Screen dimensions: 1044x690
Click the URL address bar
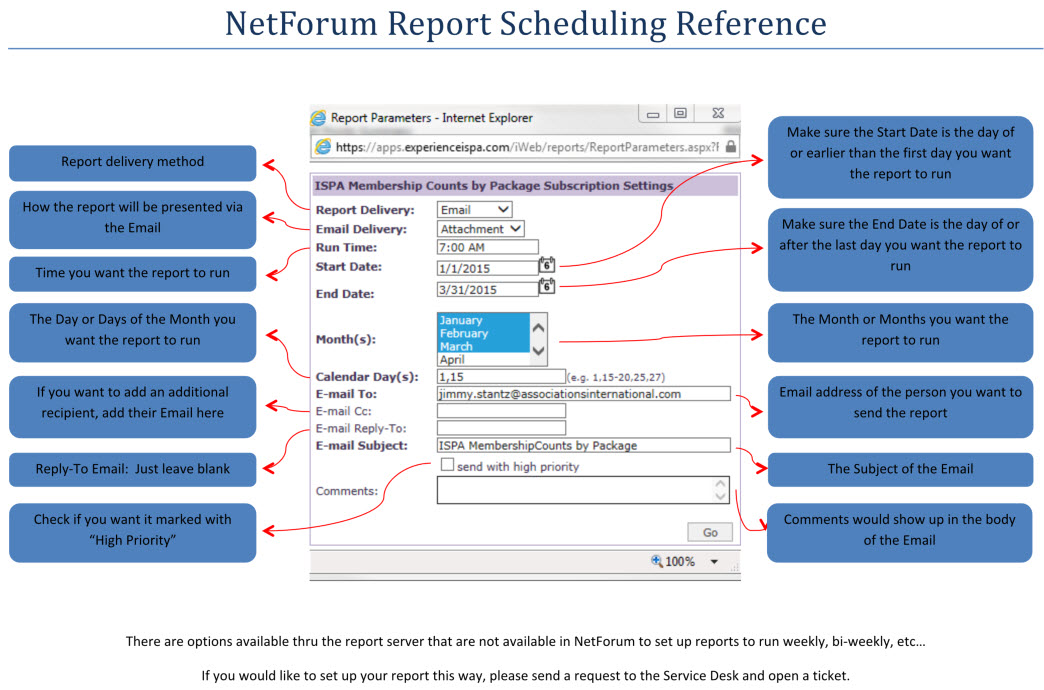[x=526, y=147]
